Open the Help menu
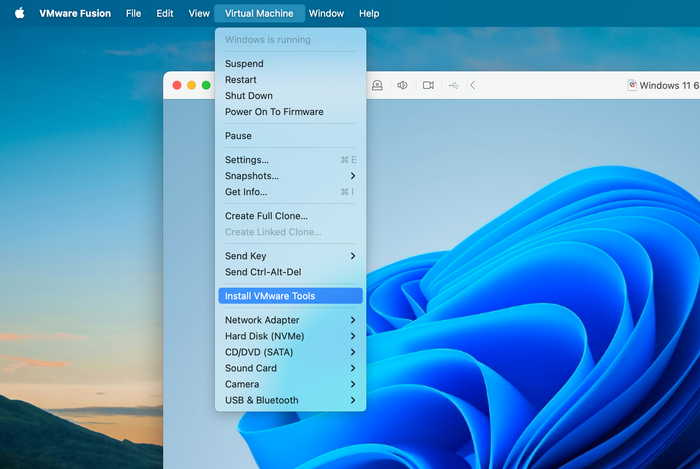The height and width of the screenshot is (469, 700). pos(369,13)
